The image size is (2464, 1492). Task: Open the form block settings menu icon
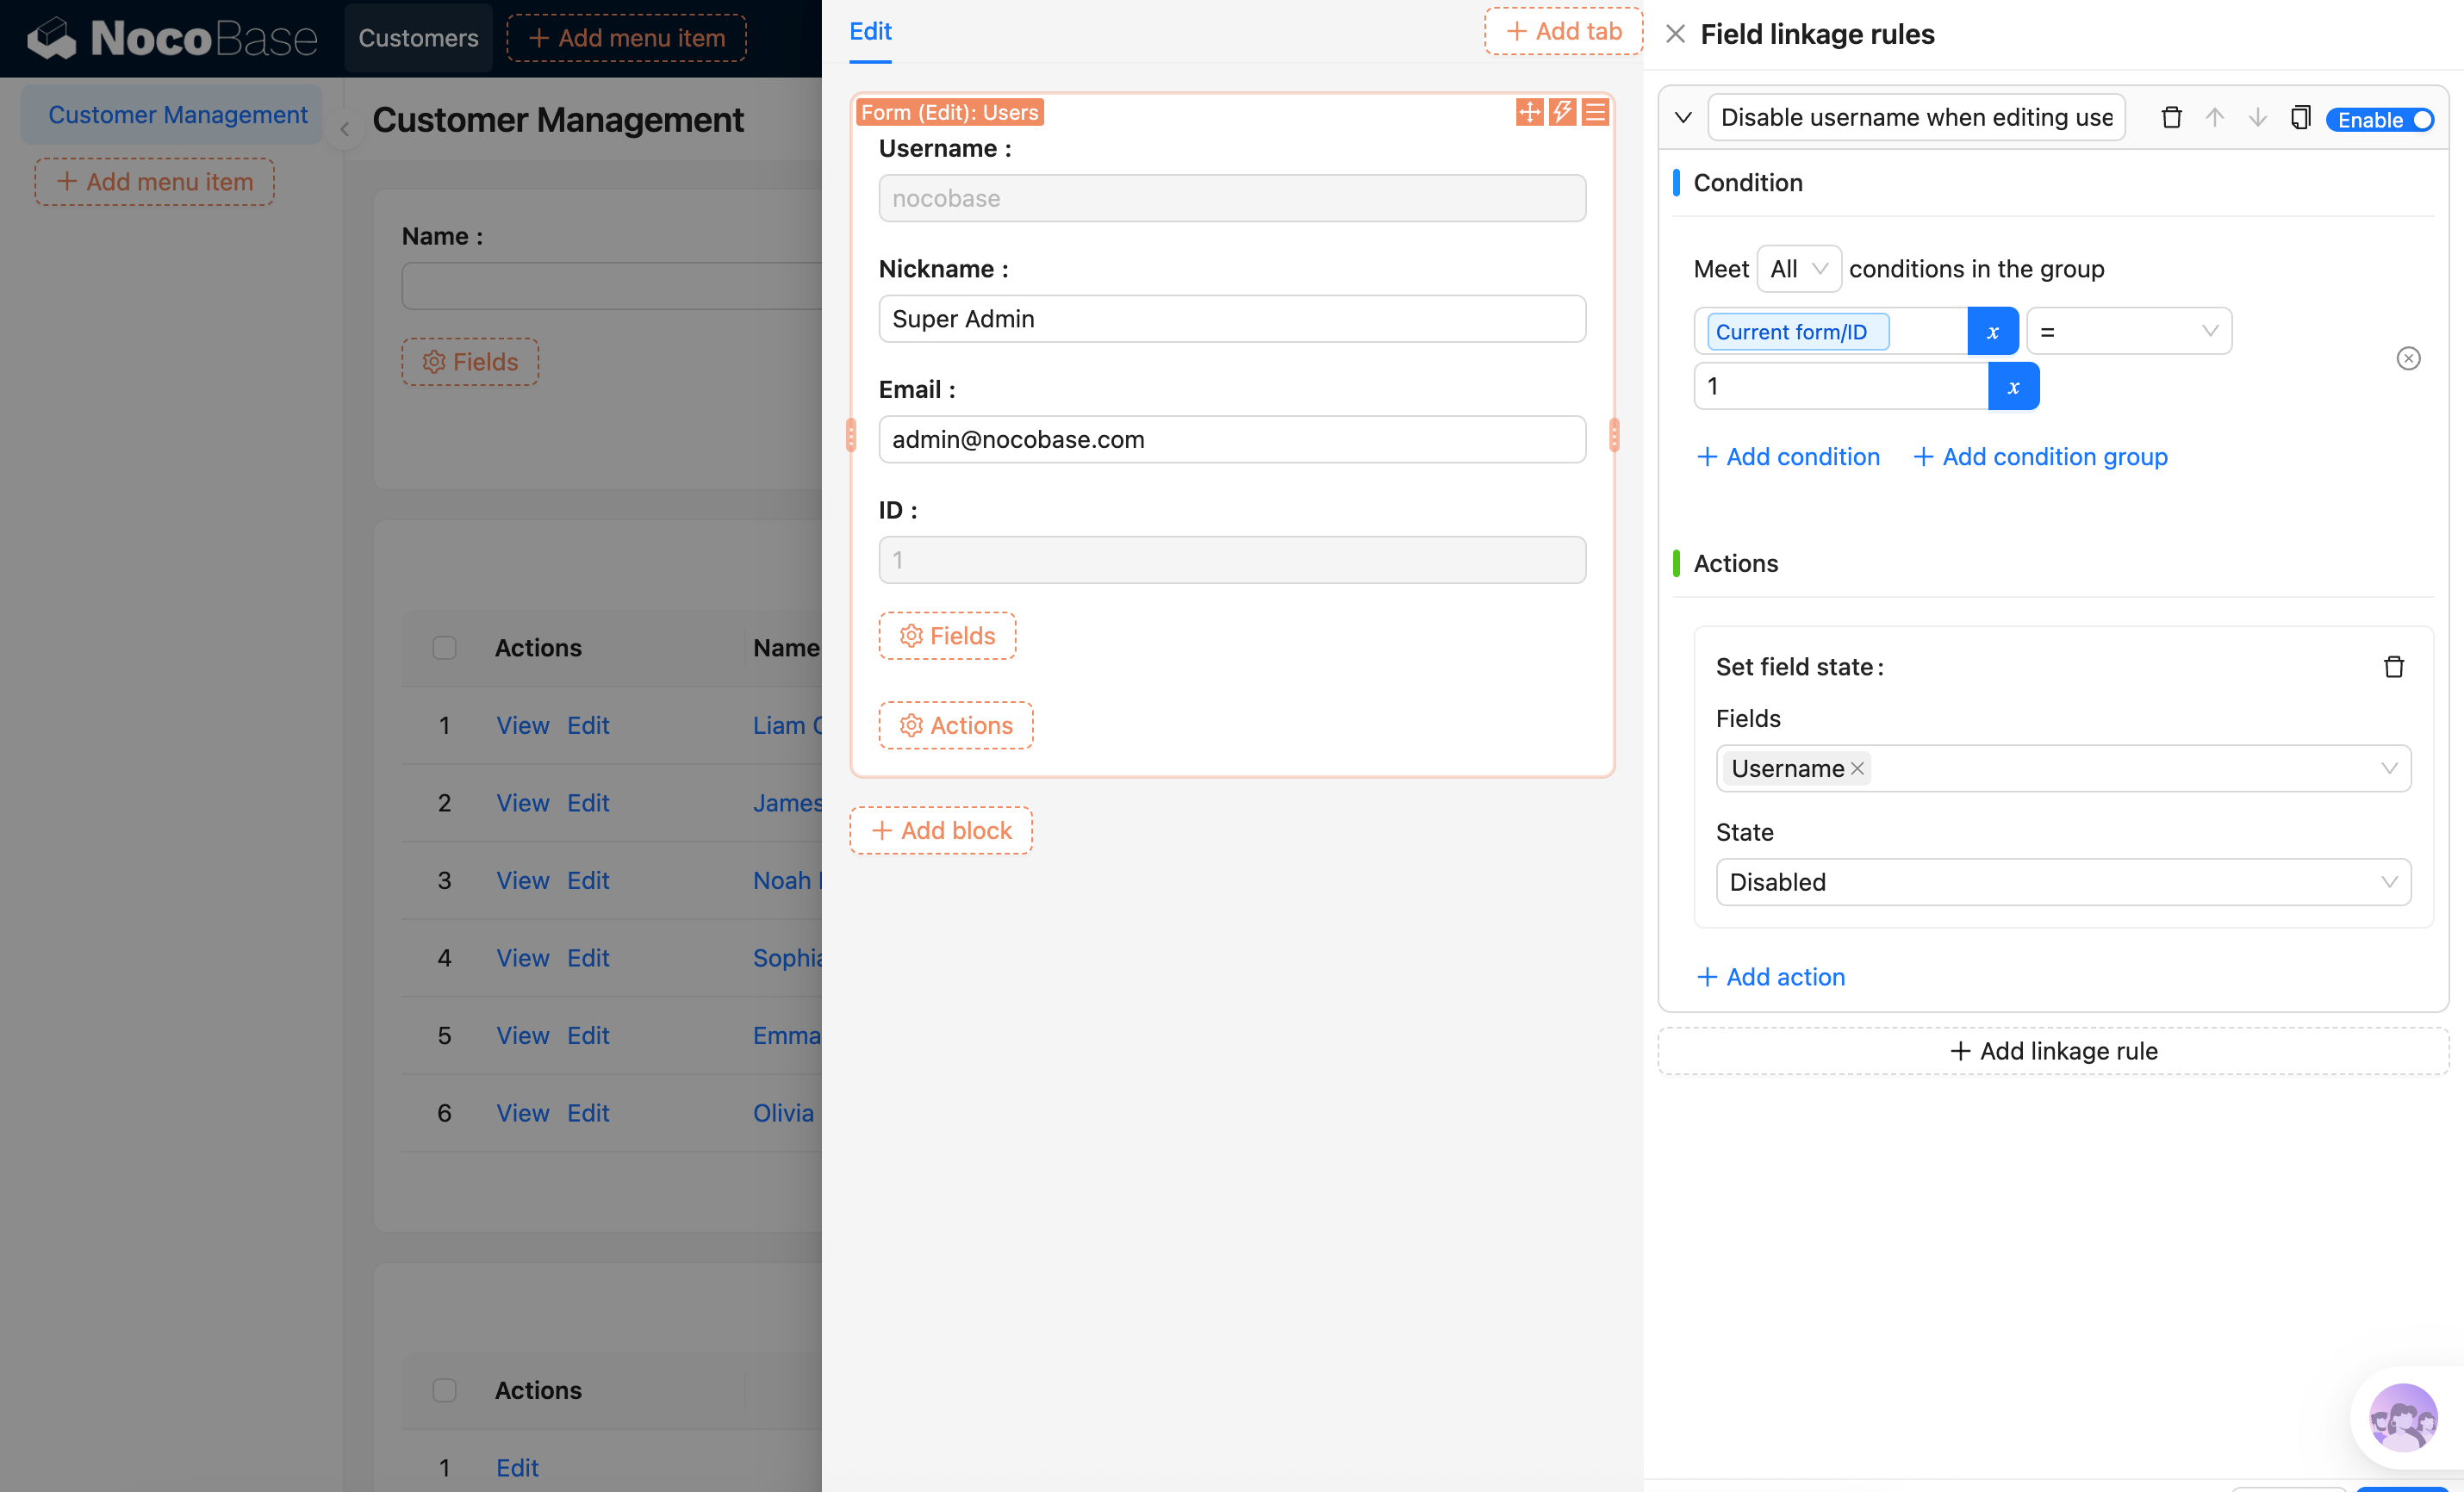point(1596,112)
